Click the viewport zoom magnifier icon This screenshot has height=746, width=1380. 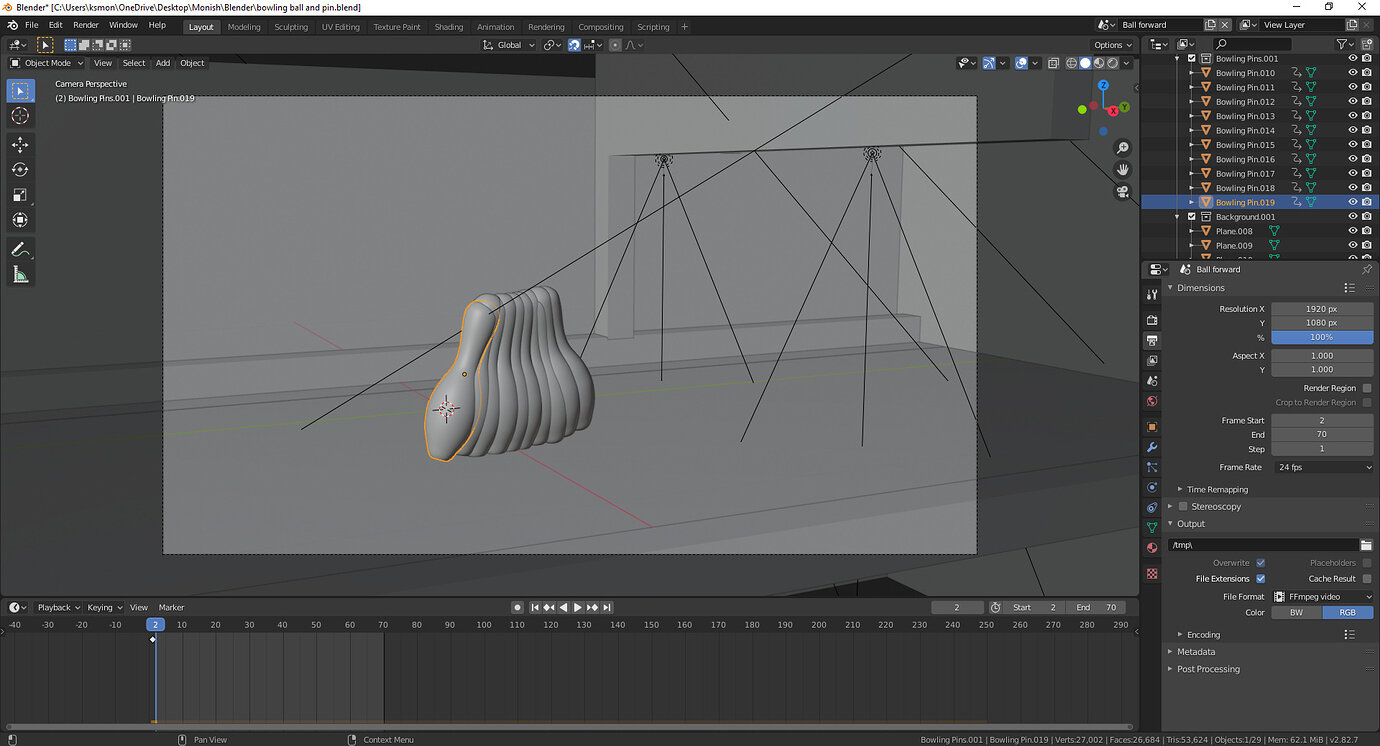[x=1123, y=148]
